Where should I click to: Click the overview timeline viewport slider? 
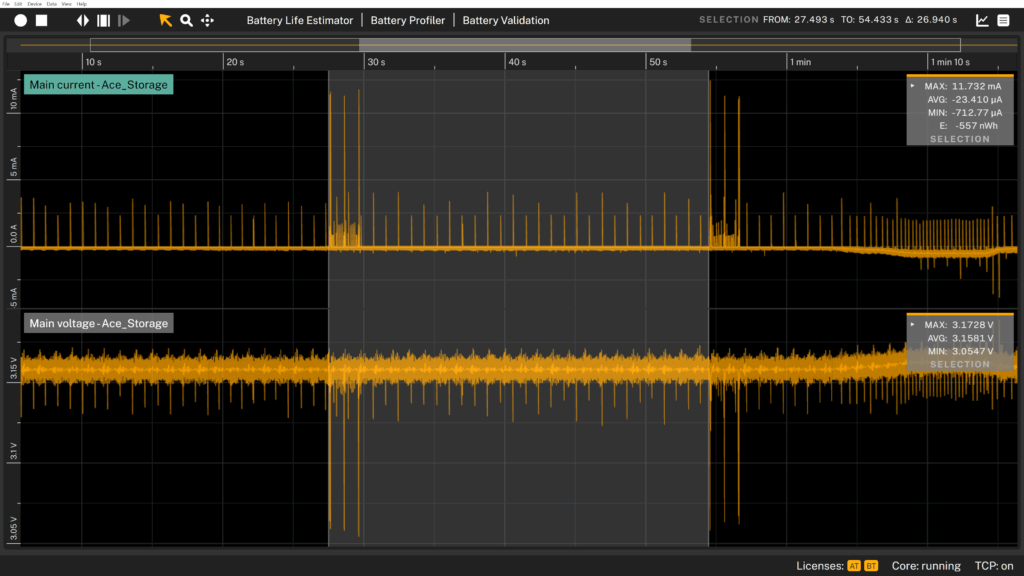pyautogui.click(x=525, y=45)
